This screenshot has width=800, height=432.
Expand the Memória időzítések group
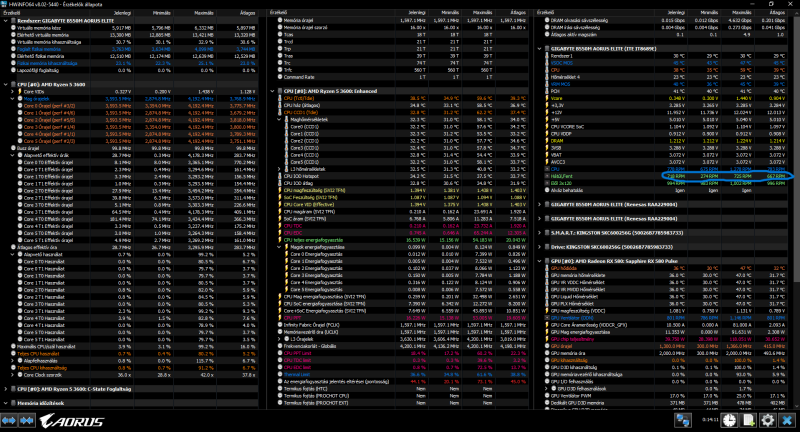(6, 403)
